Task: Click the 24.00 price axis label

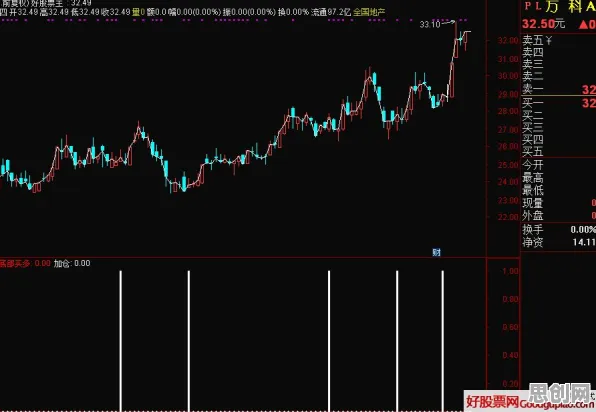Action: tap(508, 182)
